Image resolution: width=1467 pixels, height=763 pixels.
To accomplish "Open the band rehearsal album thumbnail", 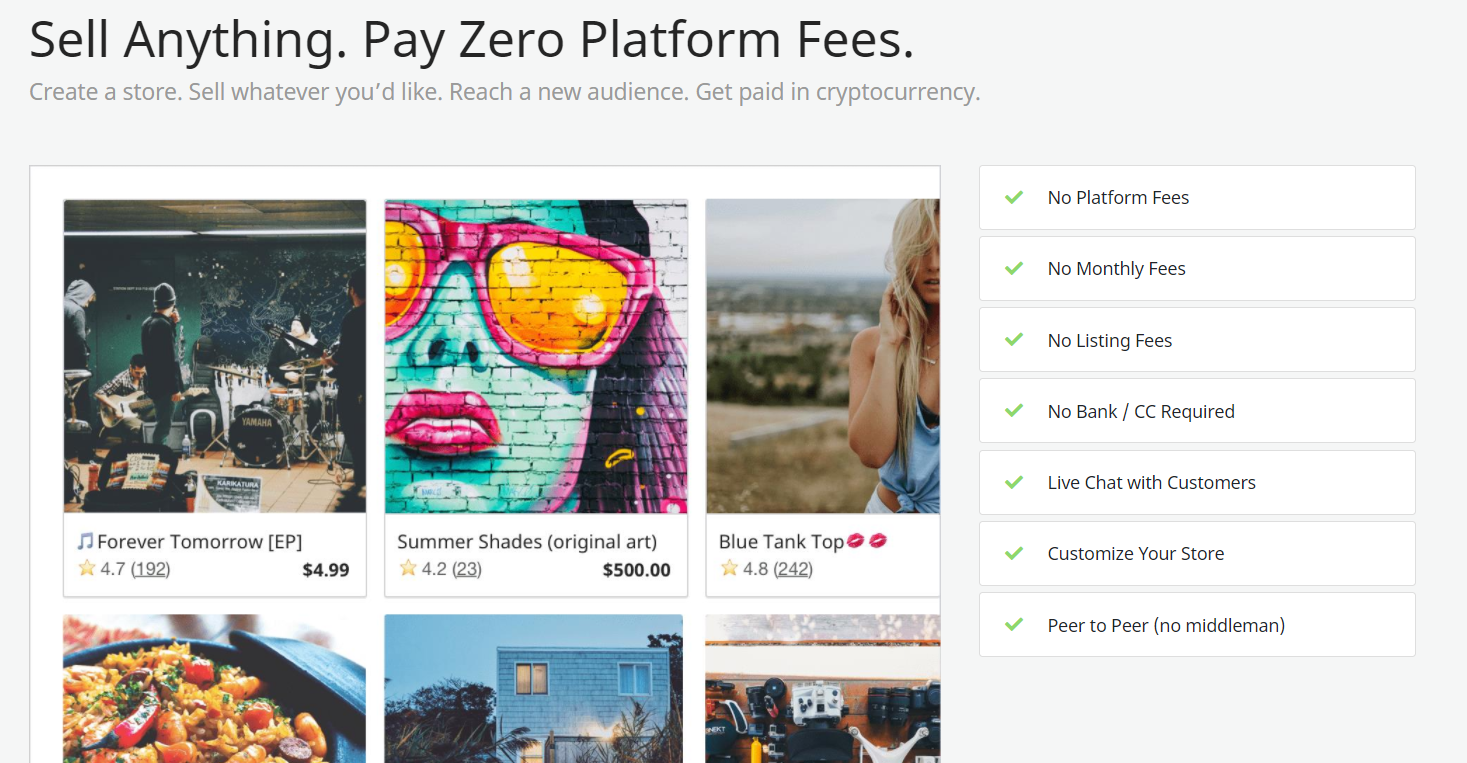I will 215,357.
